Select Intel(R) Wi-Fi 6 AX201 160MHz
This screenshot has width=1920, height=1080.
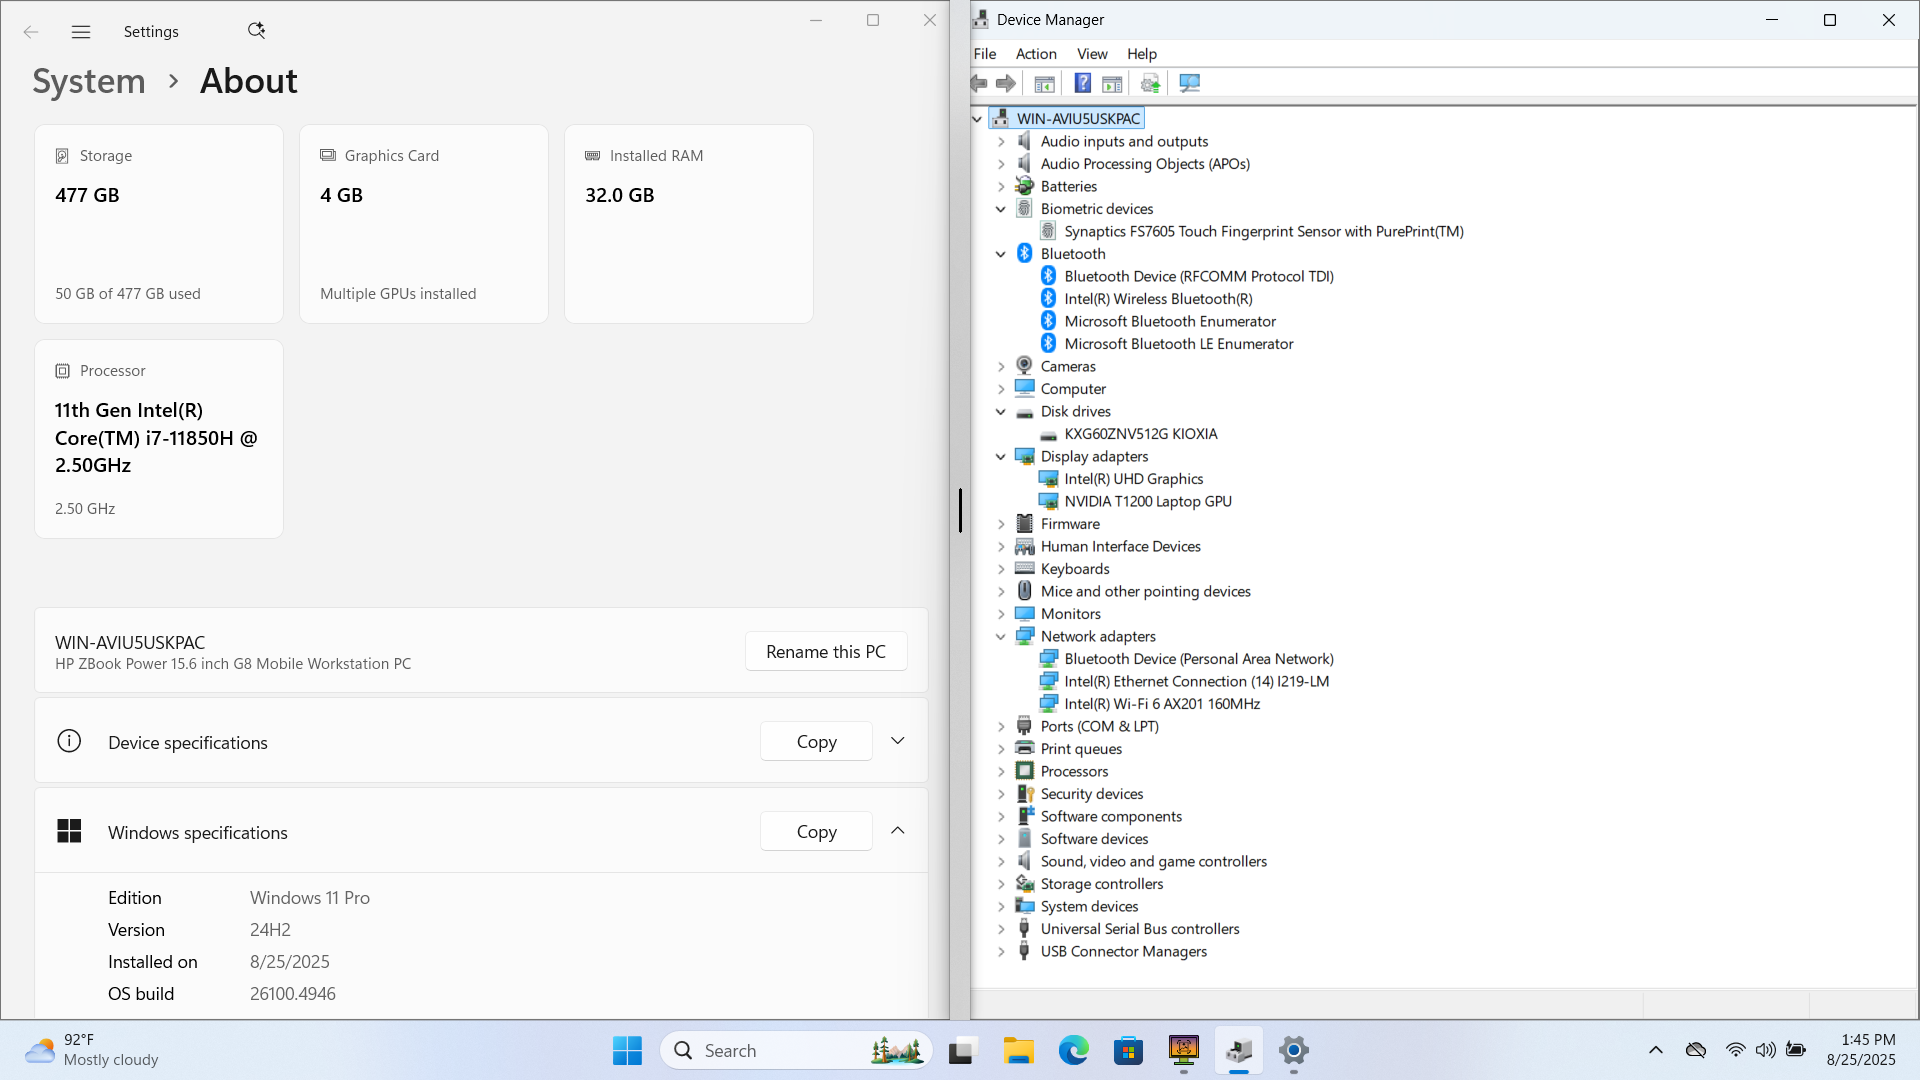1162,704
